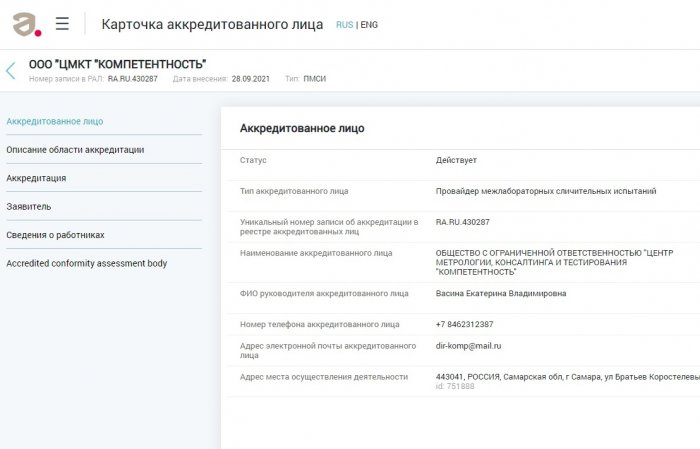Click the Статус field label
The width and height of the screenshot is (700, 449).
(x=253, y=160)
